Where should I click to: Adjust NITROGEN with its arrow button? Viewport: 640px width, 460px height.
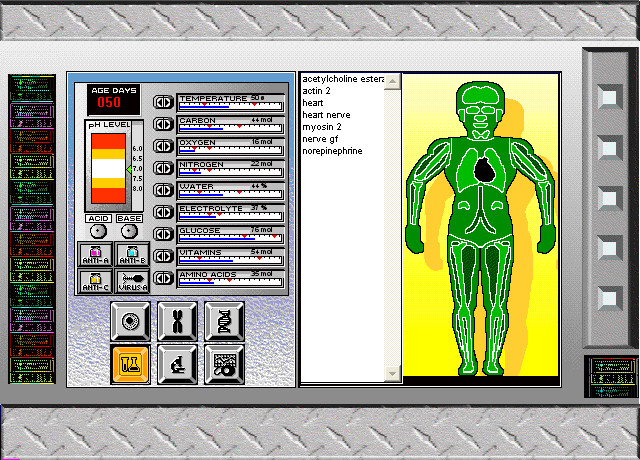[163, 168]
